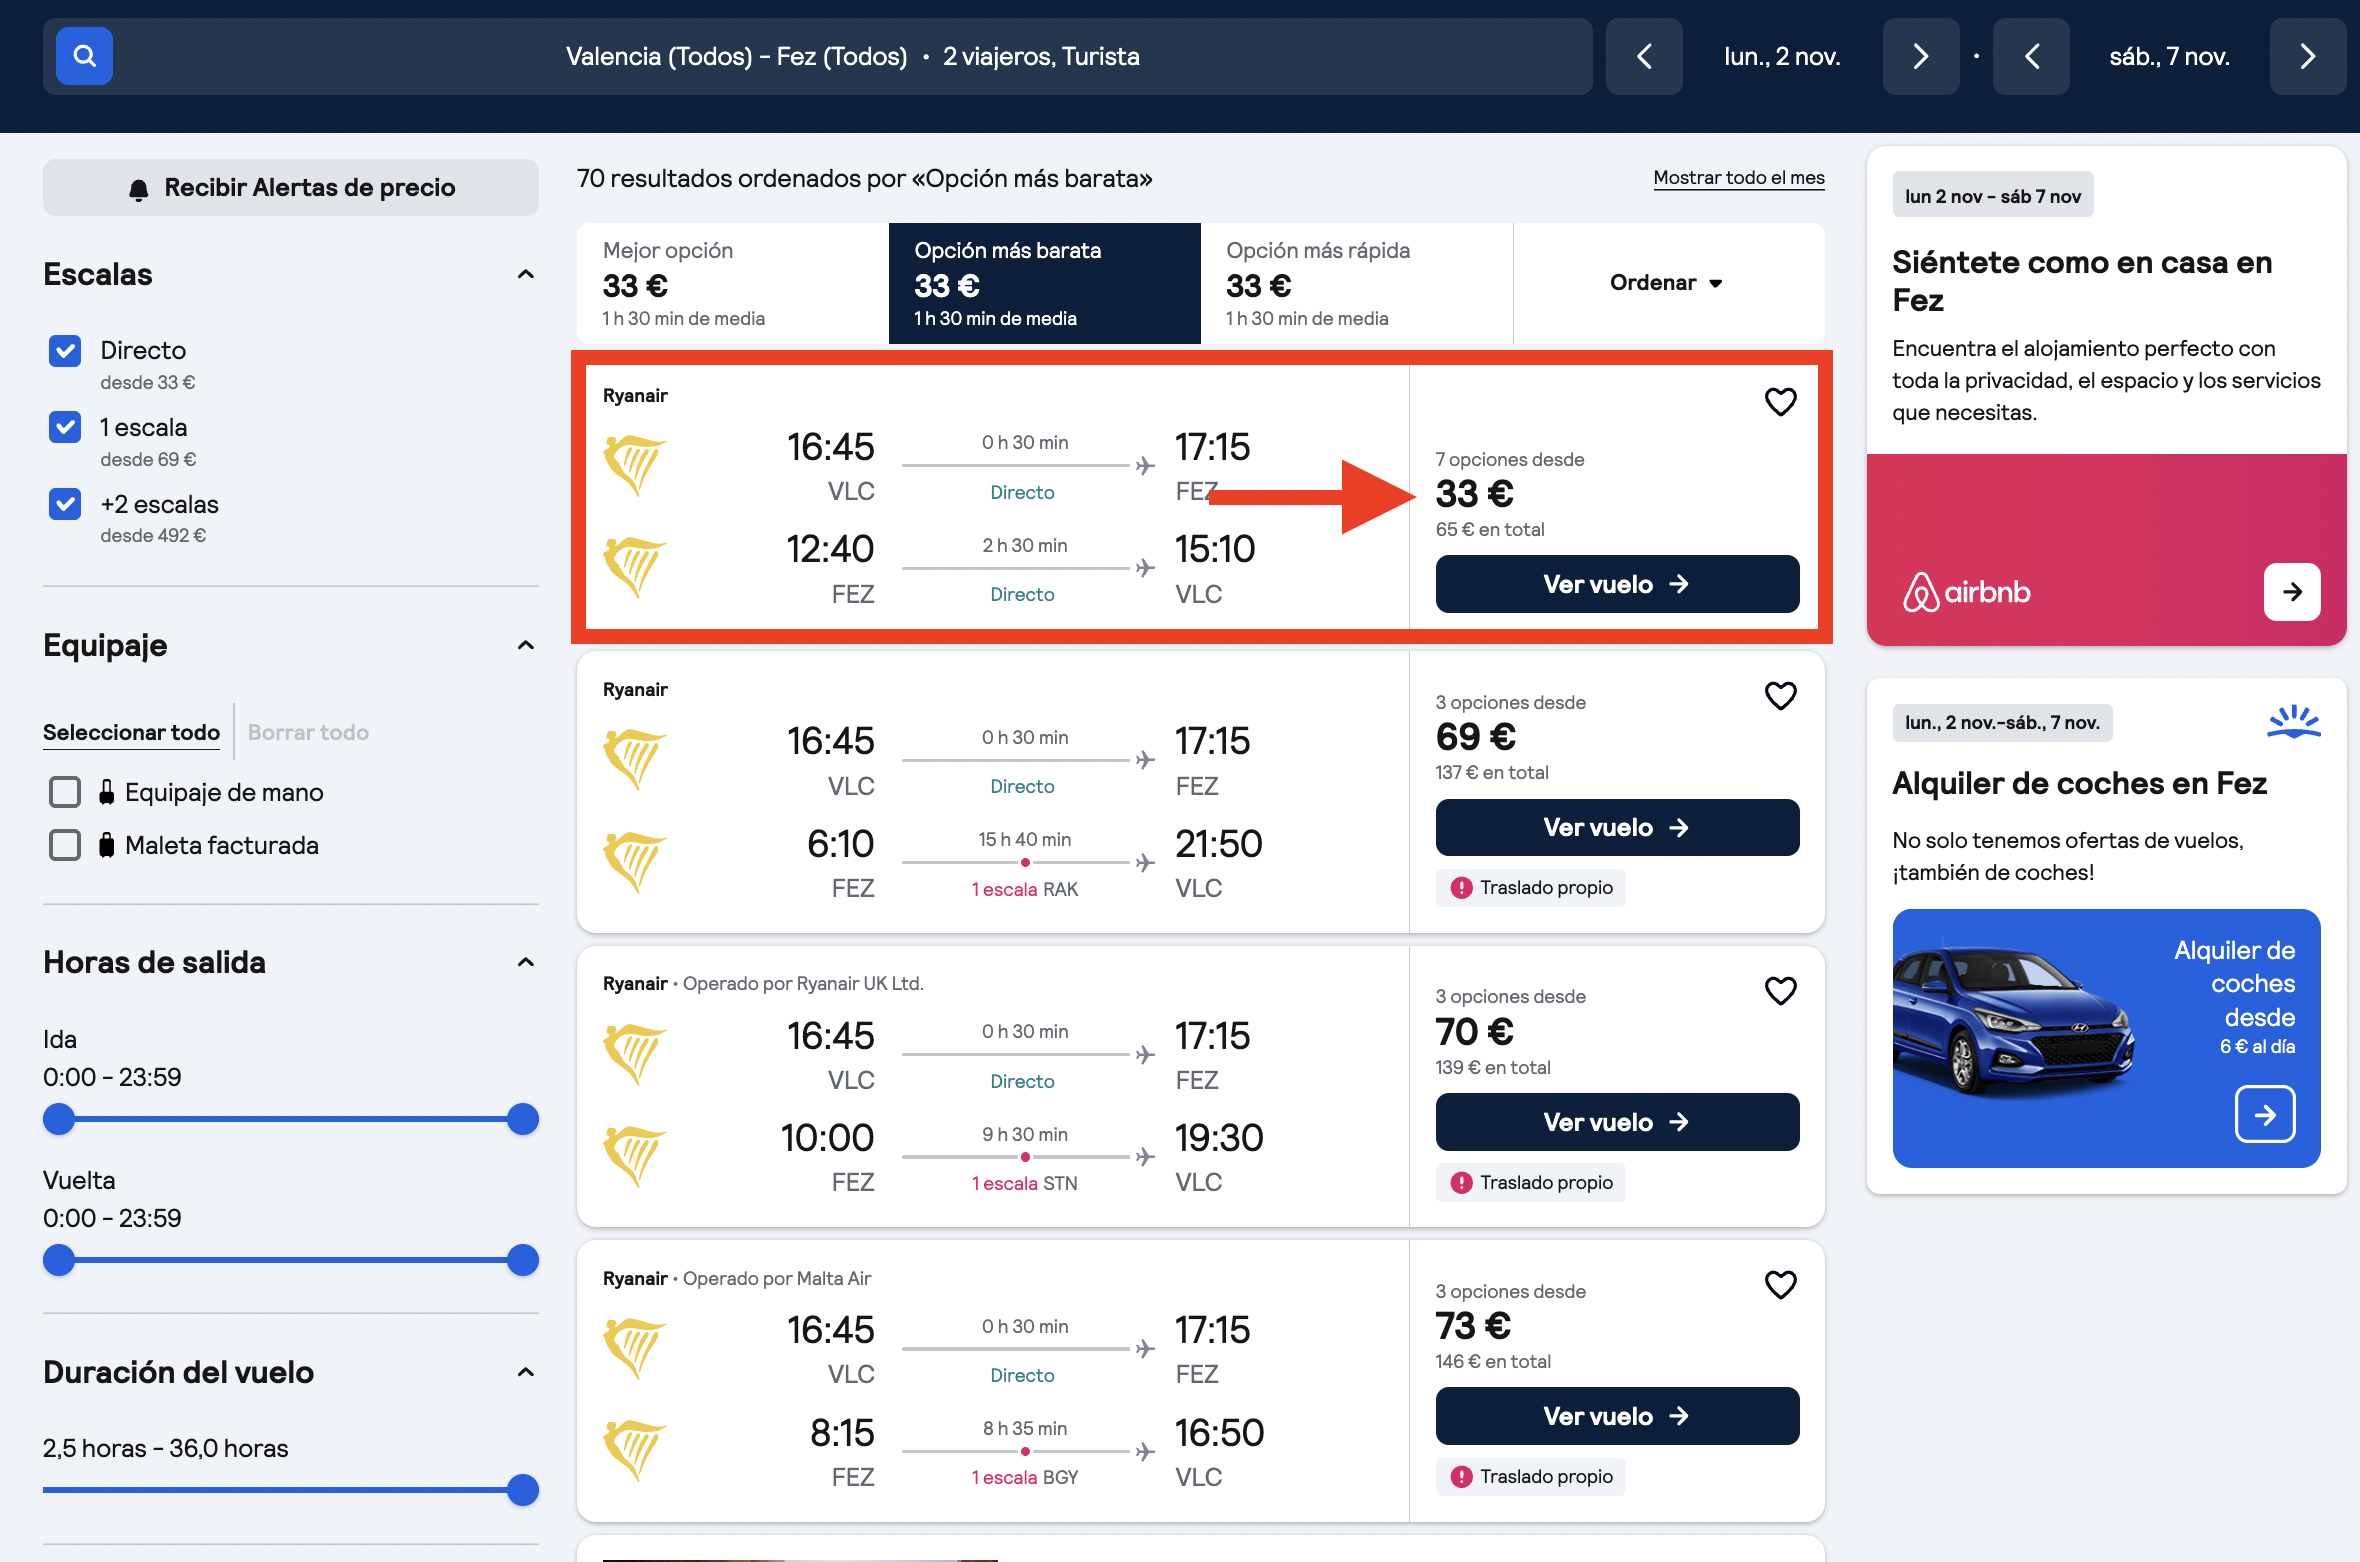
Task: Click the blue car rental thumbnail image
Action: pyautogui.click(x=2107, y=1038)
